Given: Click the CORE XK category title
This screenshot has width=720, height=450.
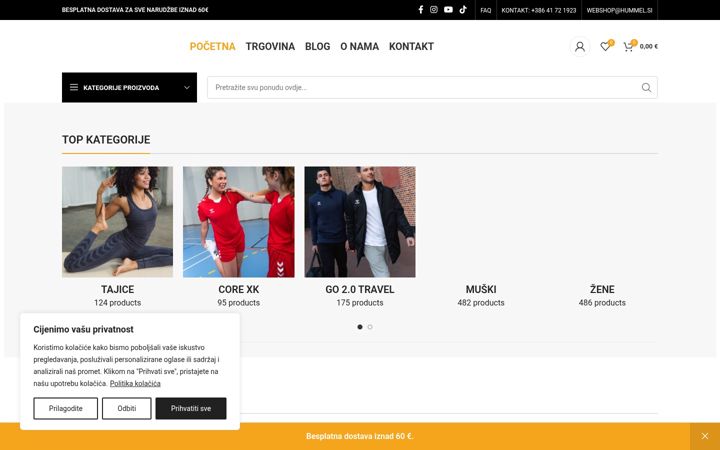Looking at the screenshot, I should [239, 289].
